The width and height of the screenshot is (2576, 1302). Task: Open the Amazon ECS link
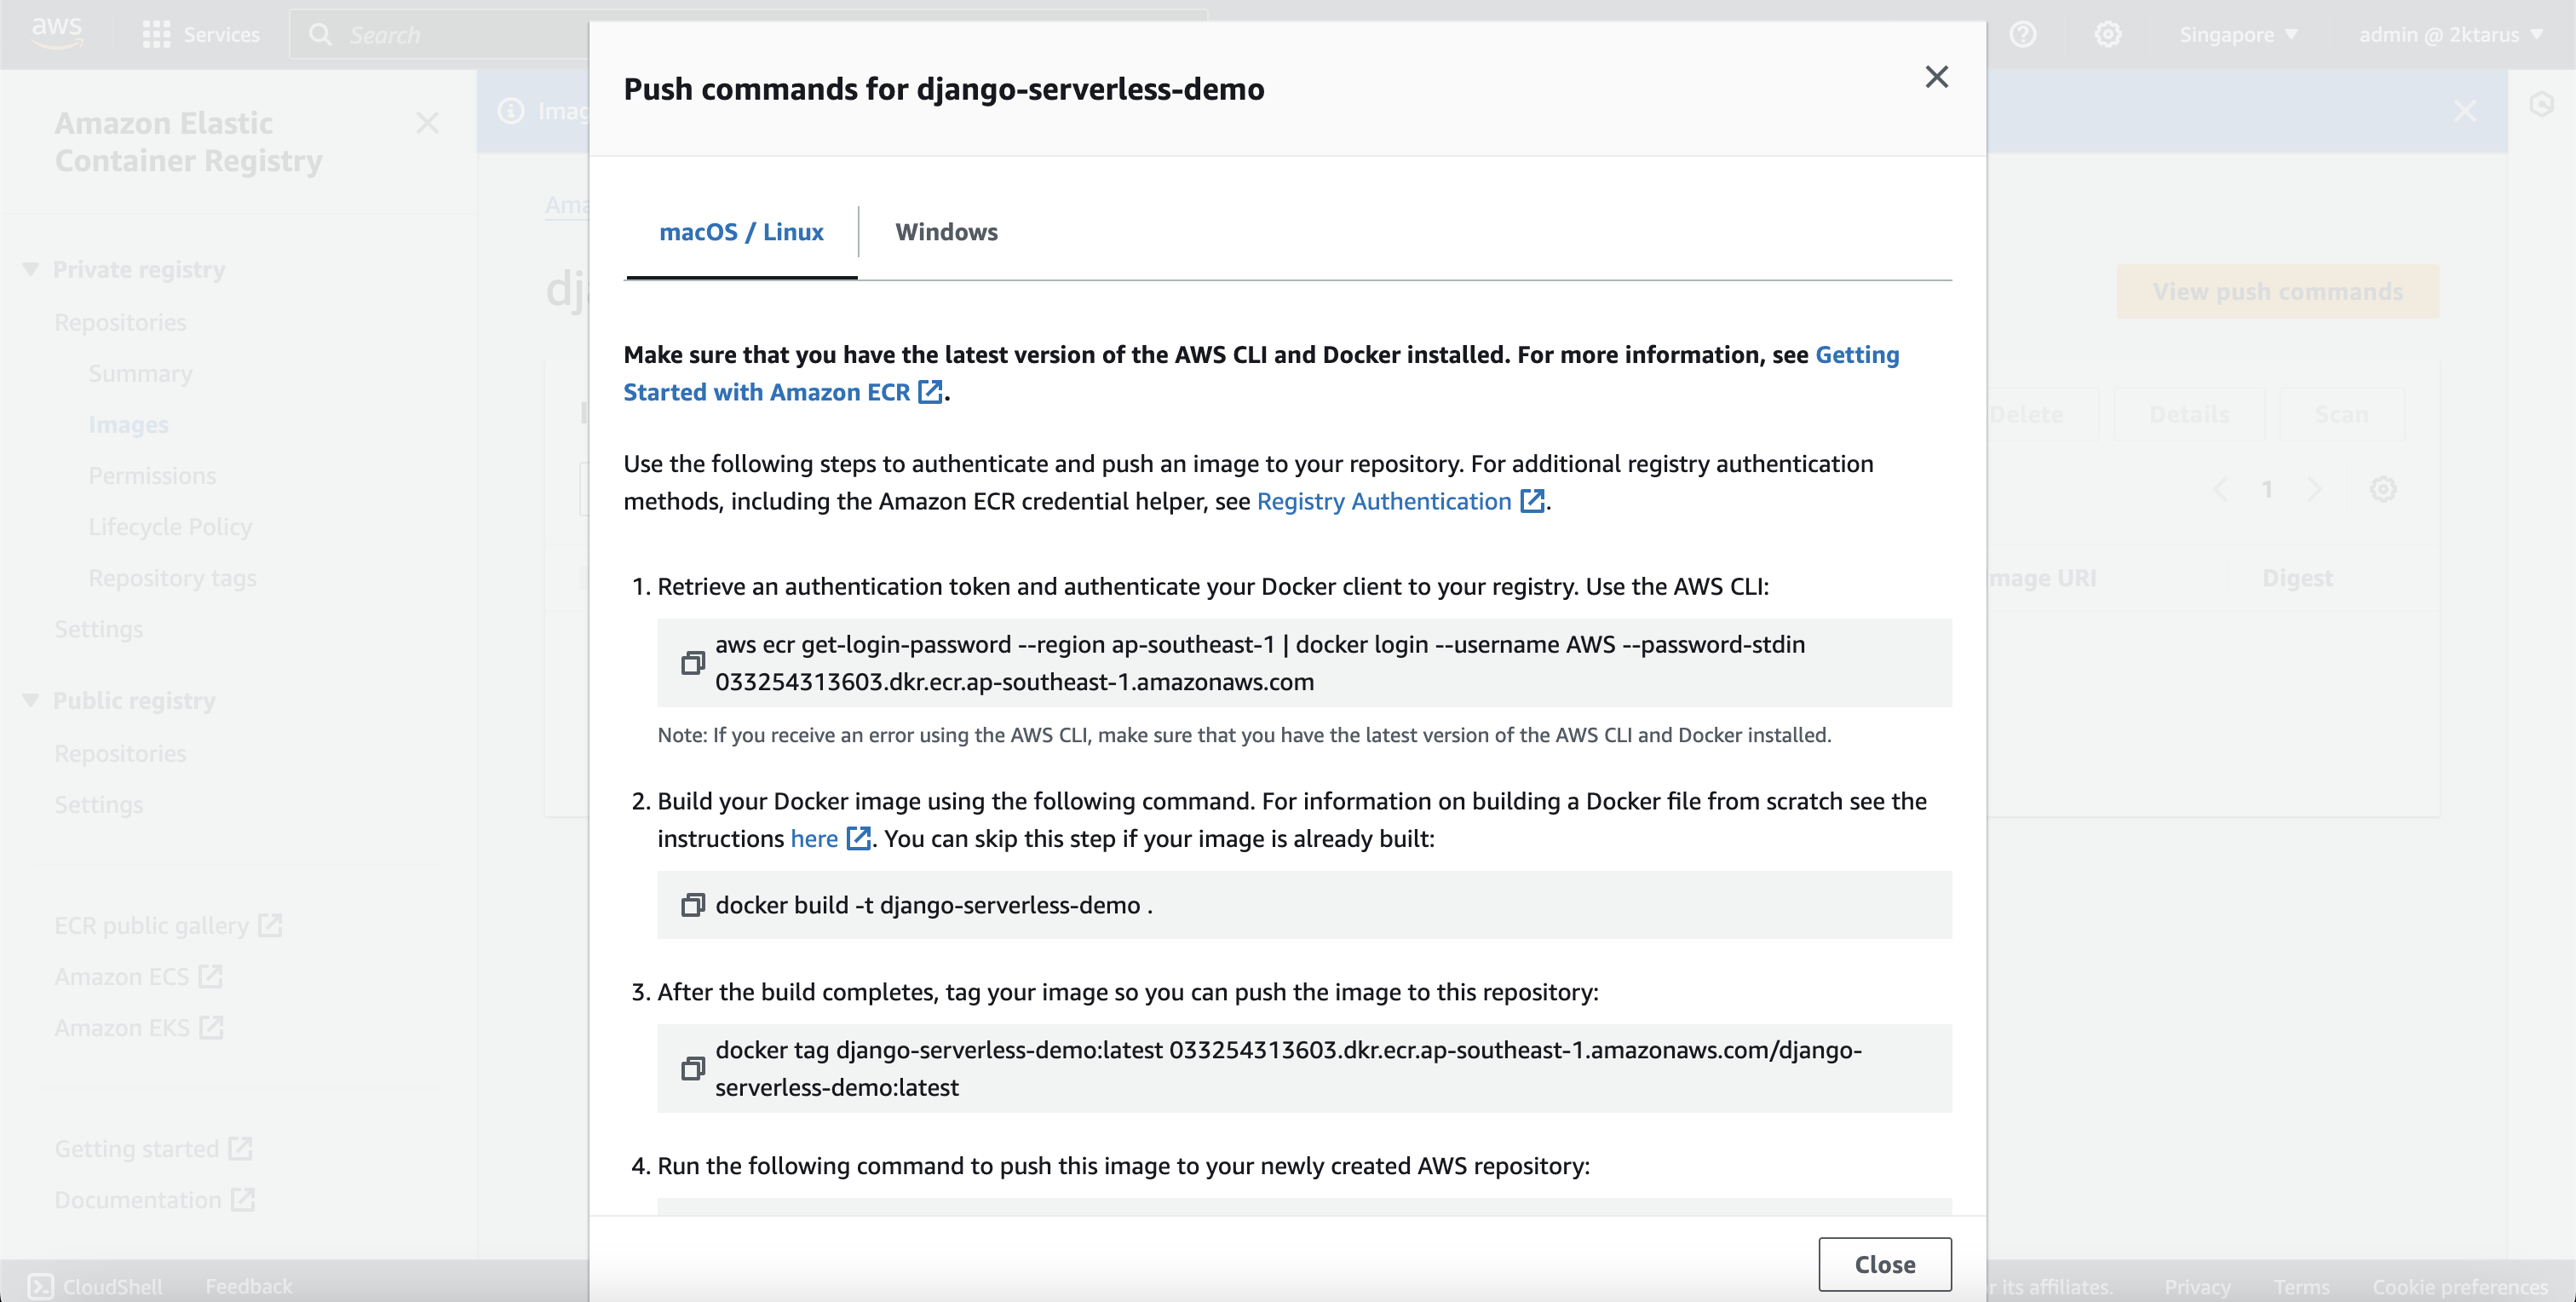138,976
